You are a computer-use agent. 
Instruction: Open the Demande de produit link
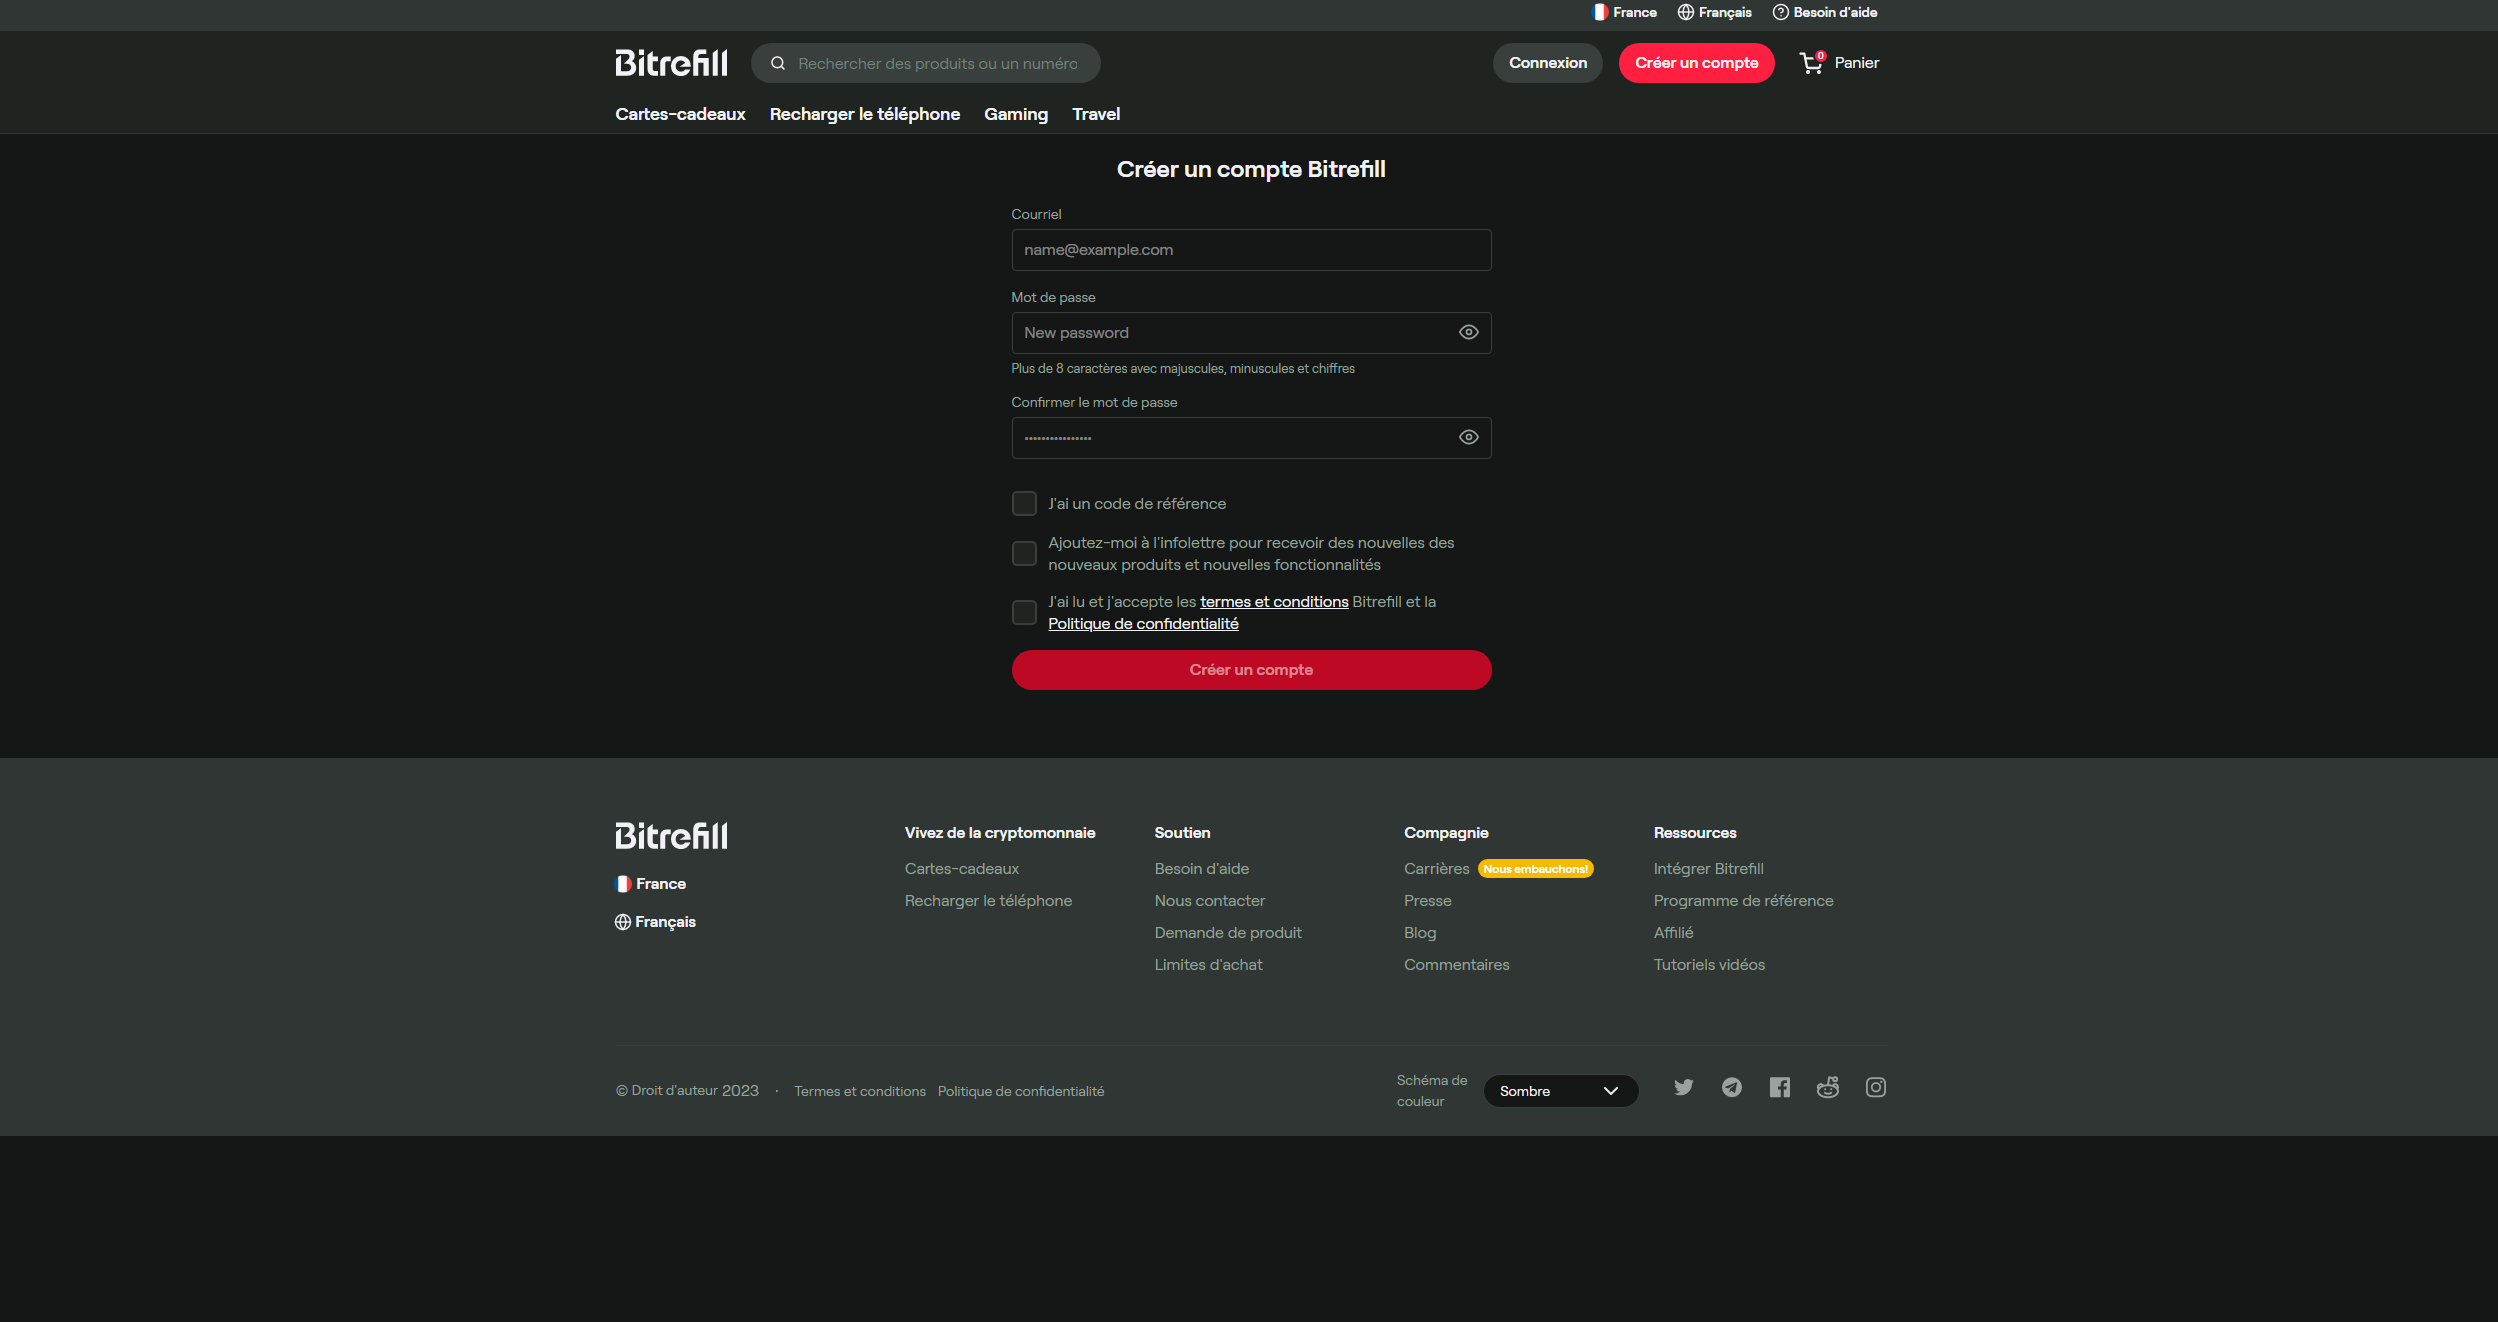point(1228,933)
